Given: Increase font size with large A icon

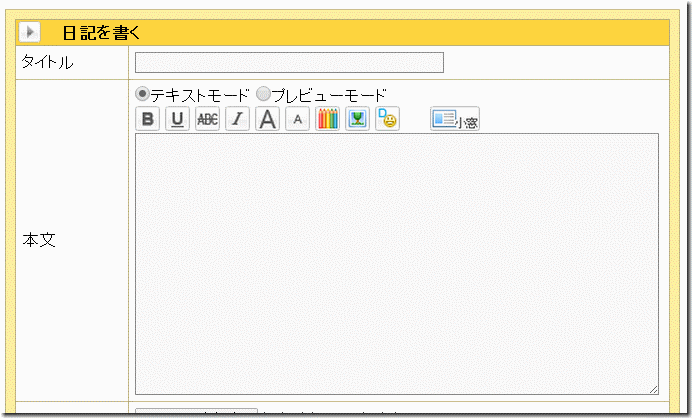Looking at the screenshot, I should click(267, 119).
